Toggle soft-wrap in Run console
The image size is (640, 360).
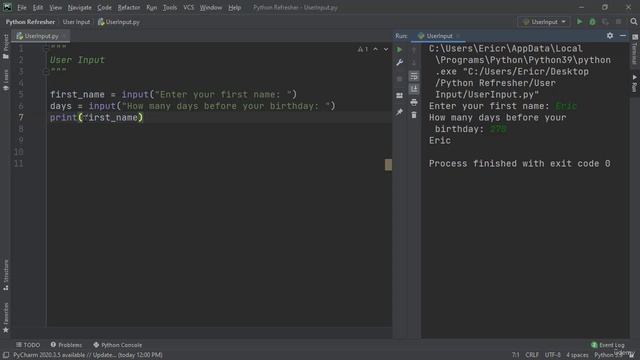(414, 76)
